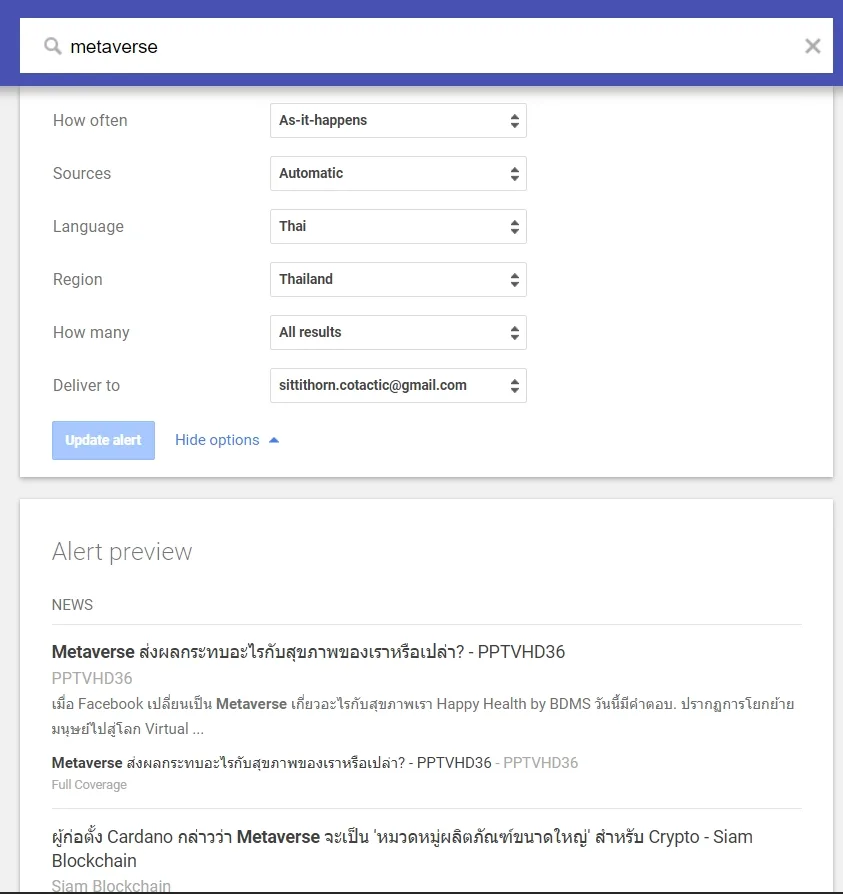Click the arrows icon on the Deliver to selector
This screenshot has height=894, width=843.
click(513, 385)
